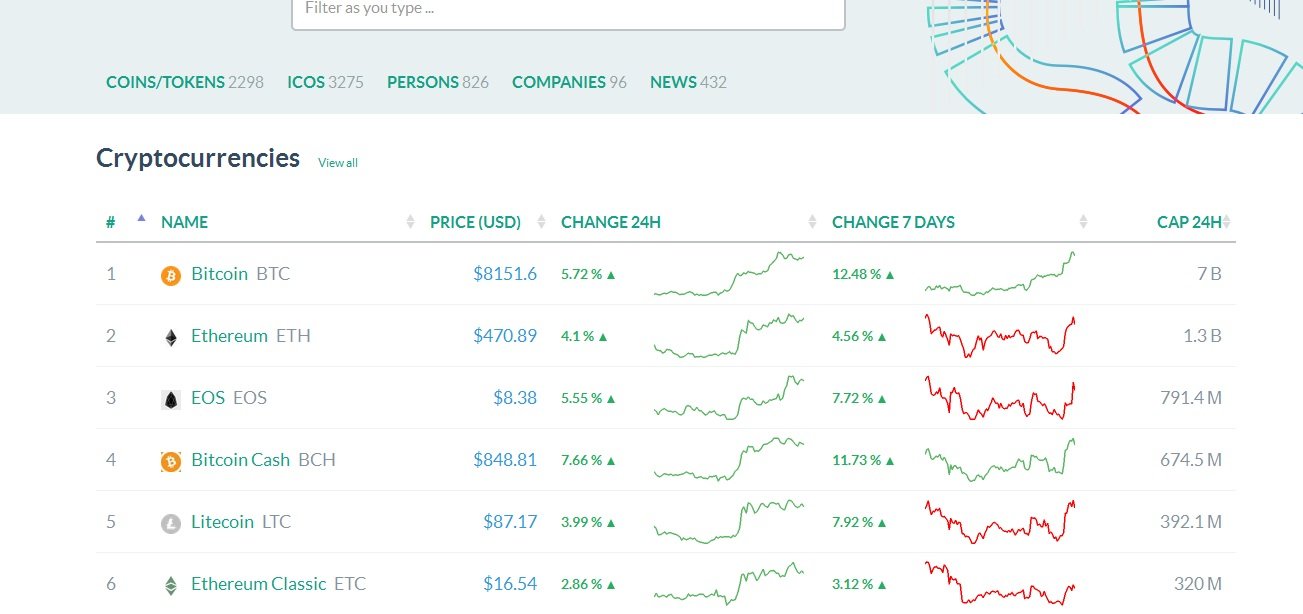This screenshot has width=1303, height=614.
Task: Click the EOS logo icon
Action: click(171, 399)
